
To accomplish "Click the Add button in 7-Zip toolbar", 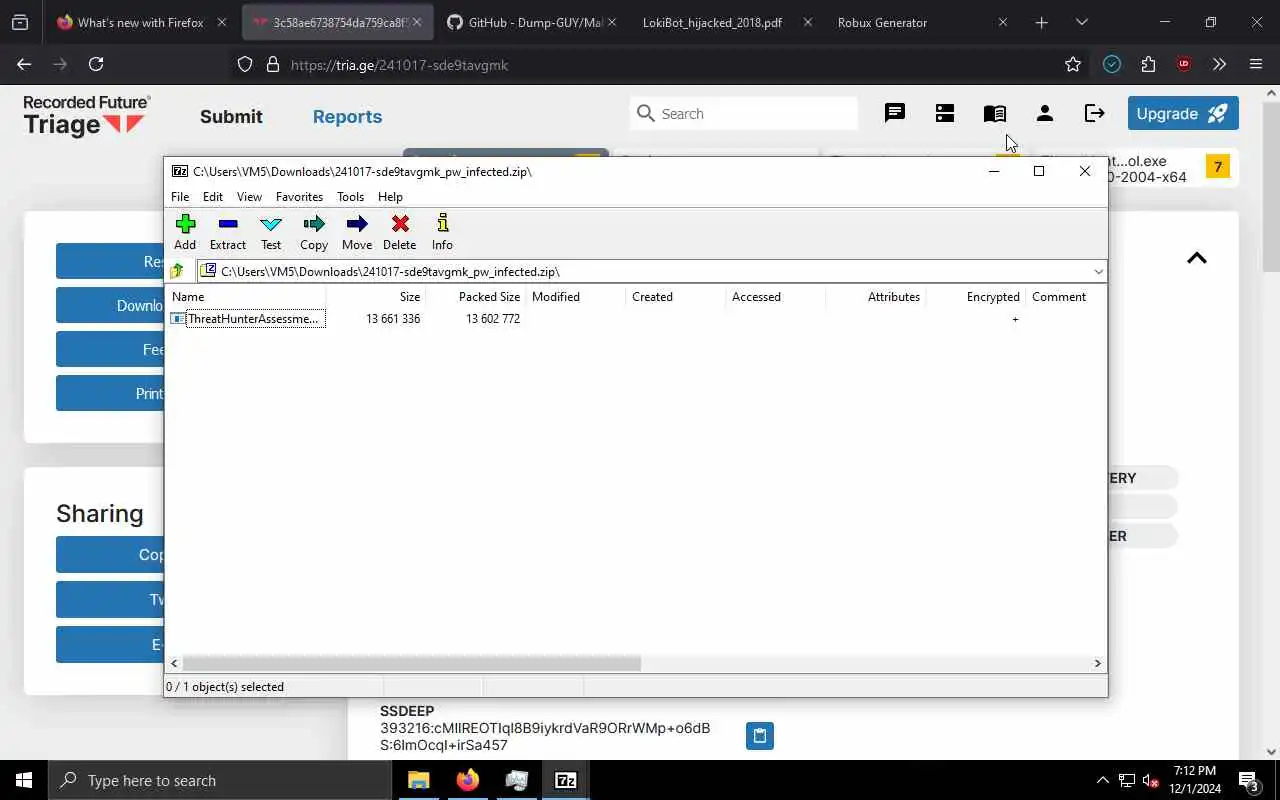I will coord(185,232).
